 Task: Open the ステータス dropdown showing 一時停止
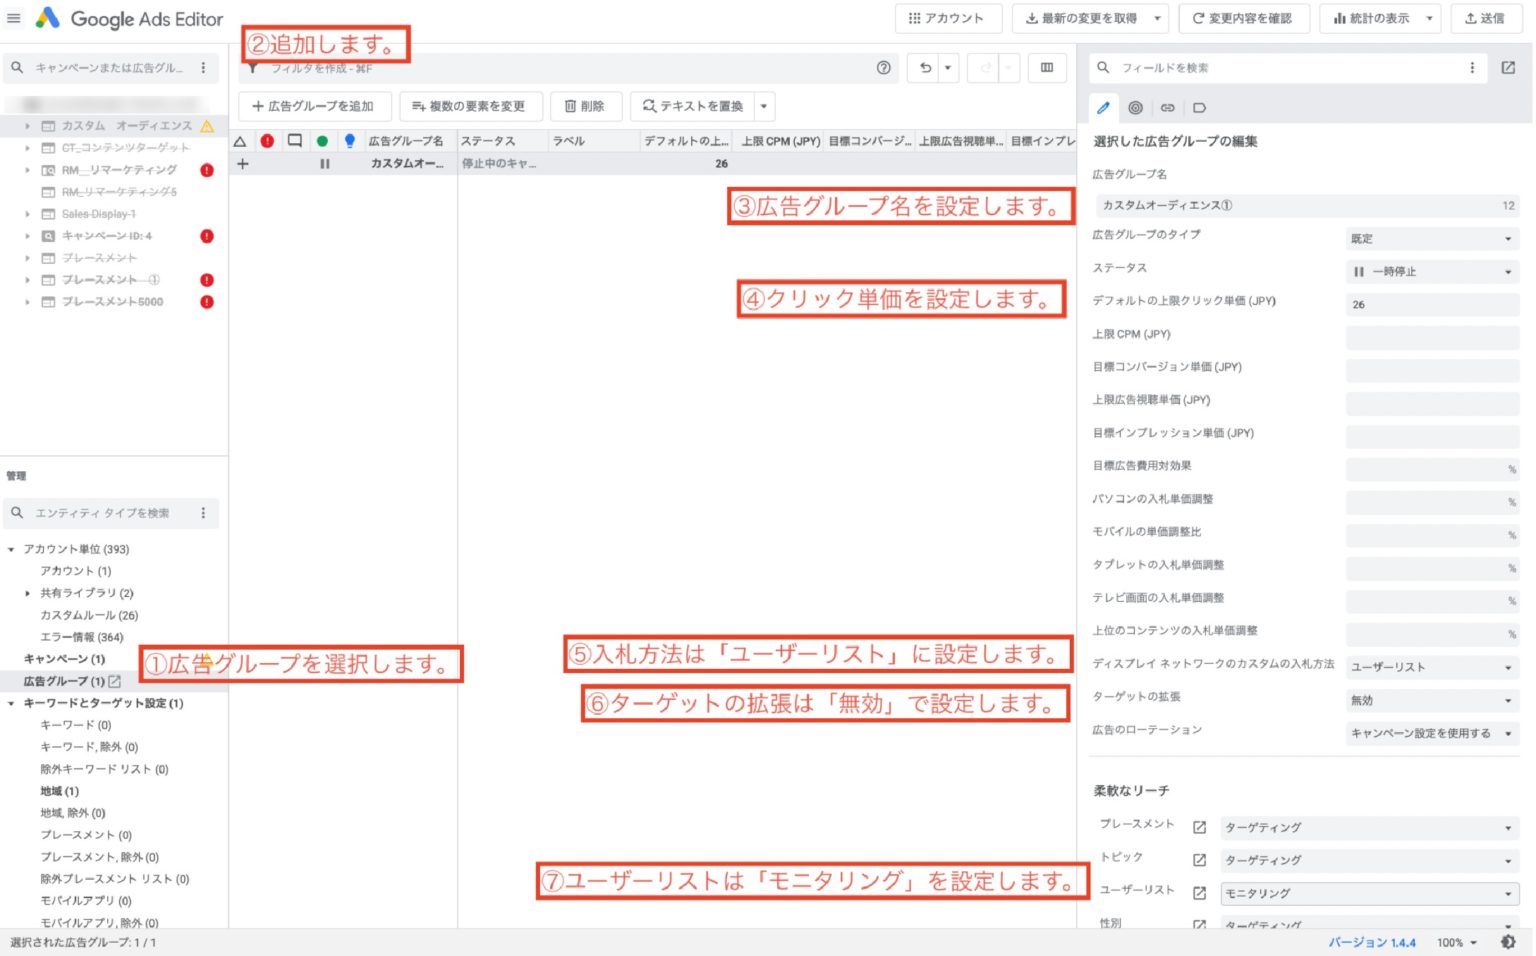1431,272
